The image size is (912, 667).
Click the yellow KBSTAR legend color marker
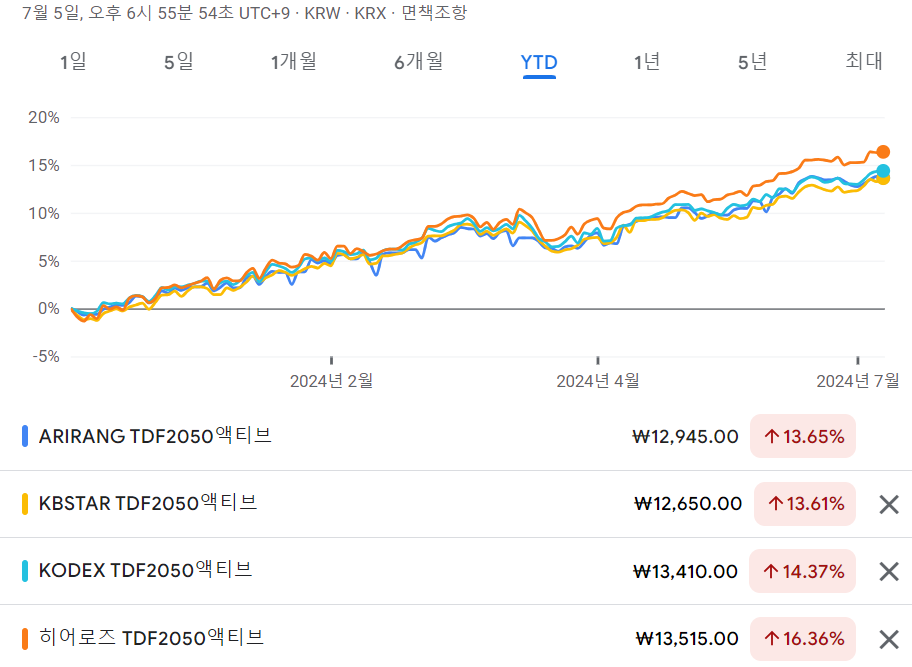click(25, 504)
